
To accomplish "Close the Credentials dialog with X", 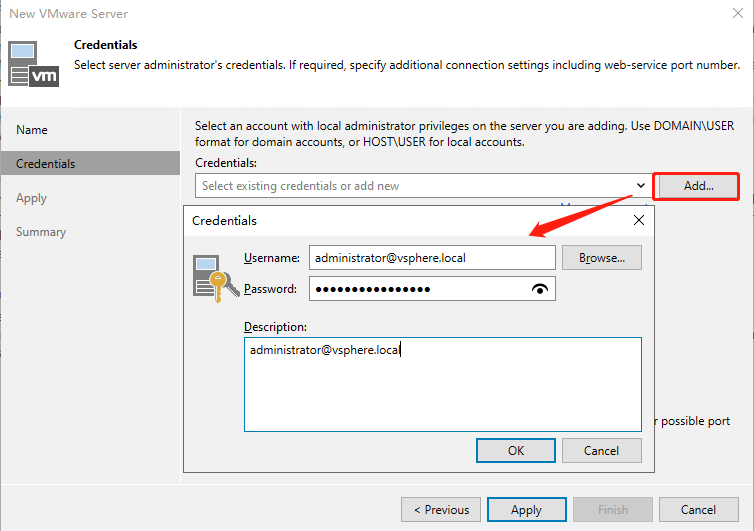I will click(639, 220).
